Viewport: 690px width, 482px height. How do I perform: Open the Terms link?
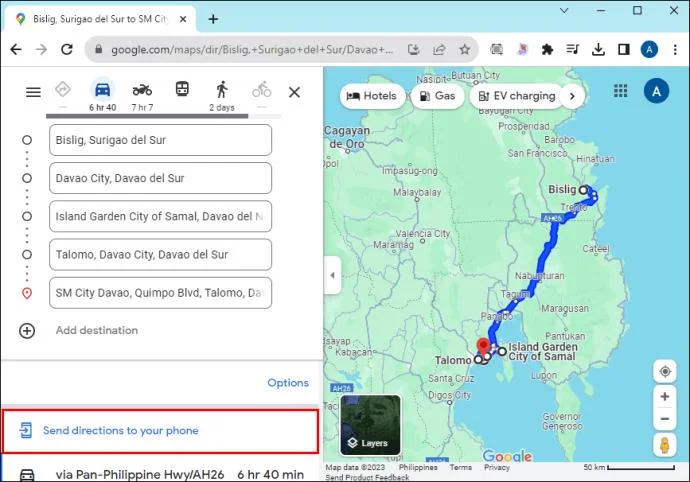460,467
